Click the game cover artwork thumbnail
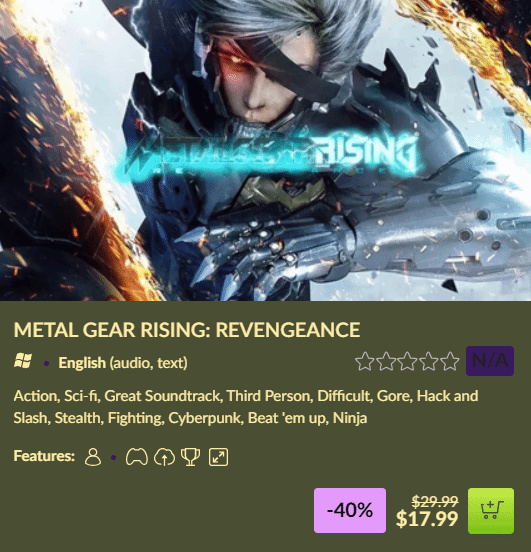The image size is (531, 552). pyautogui.click(x=266, y=150)
